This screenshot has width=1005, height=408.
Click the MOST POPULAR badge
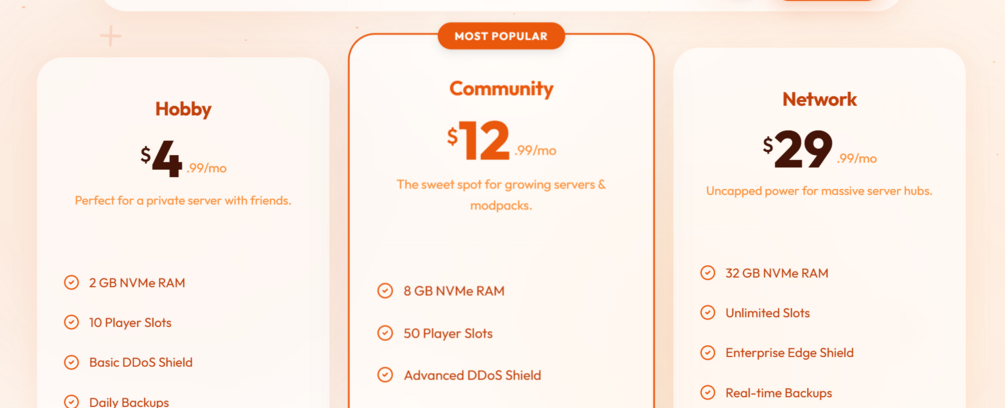click(501, 36)
